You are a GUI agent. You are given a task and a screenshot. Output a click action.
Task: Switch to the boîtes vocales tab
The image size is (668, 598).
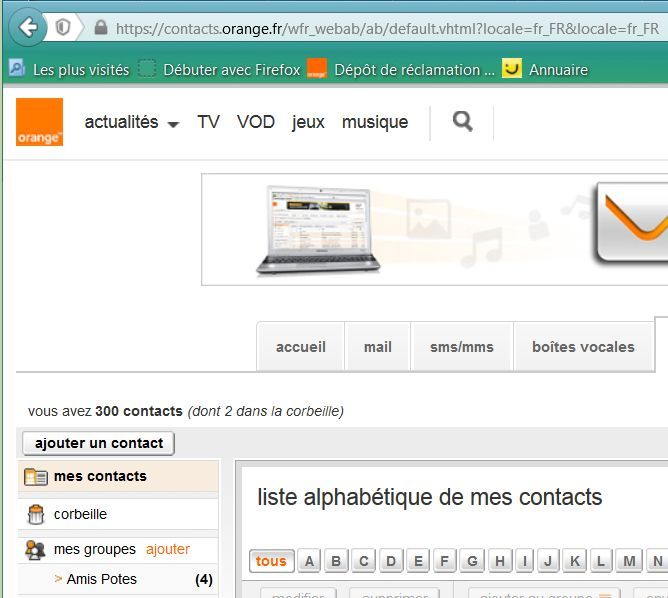point(583,347)
